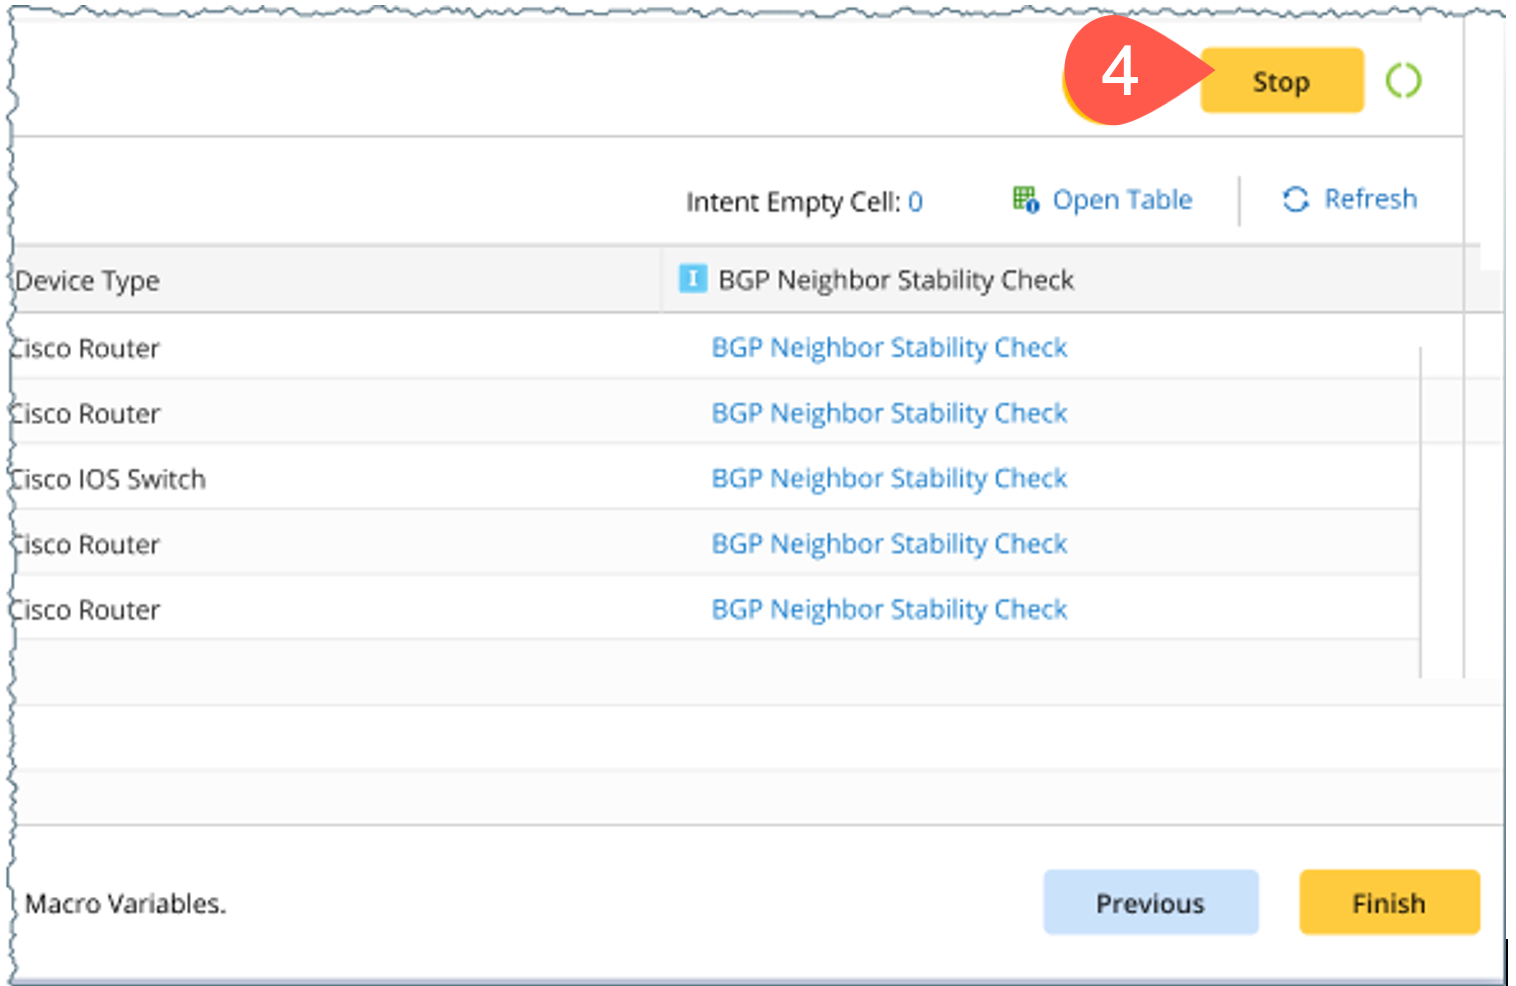1516x986 pixels.
Task: Click the yellow Stop button
Action: (x=1281, y=81)
